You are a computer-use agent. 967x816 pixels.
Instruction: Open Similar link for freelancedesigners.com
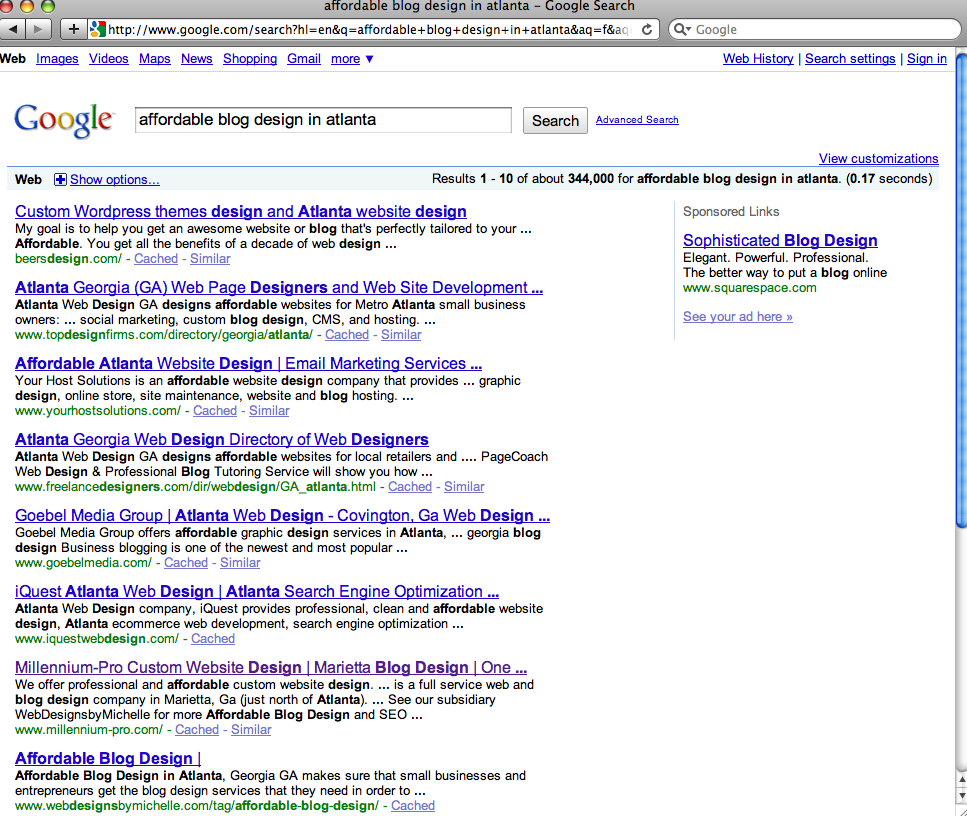[464, 486]
